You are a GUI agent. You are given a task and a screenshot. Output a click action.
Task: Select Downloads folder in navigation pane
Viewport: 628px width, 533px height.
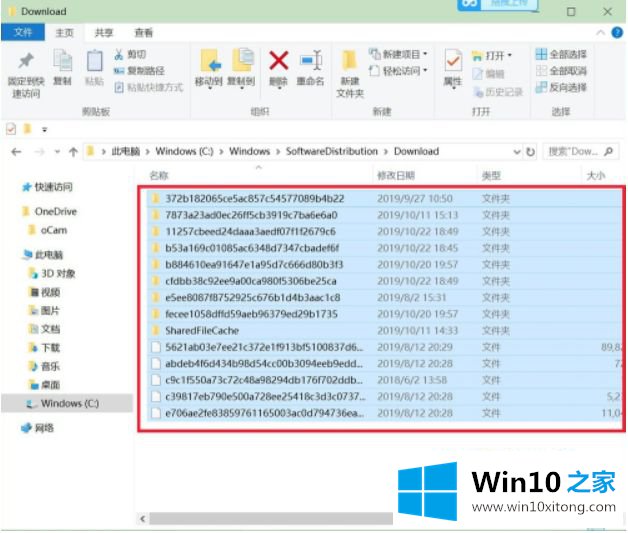point(44,348)
